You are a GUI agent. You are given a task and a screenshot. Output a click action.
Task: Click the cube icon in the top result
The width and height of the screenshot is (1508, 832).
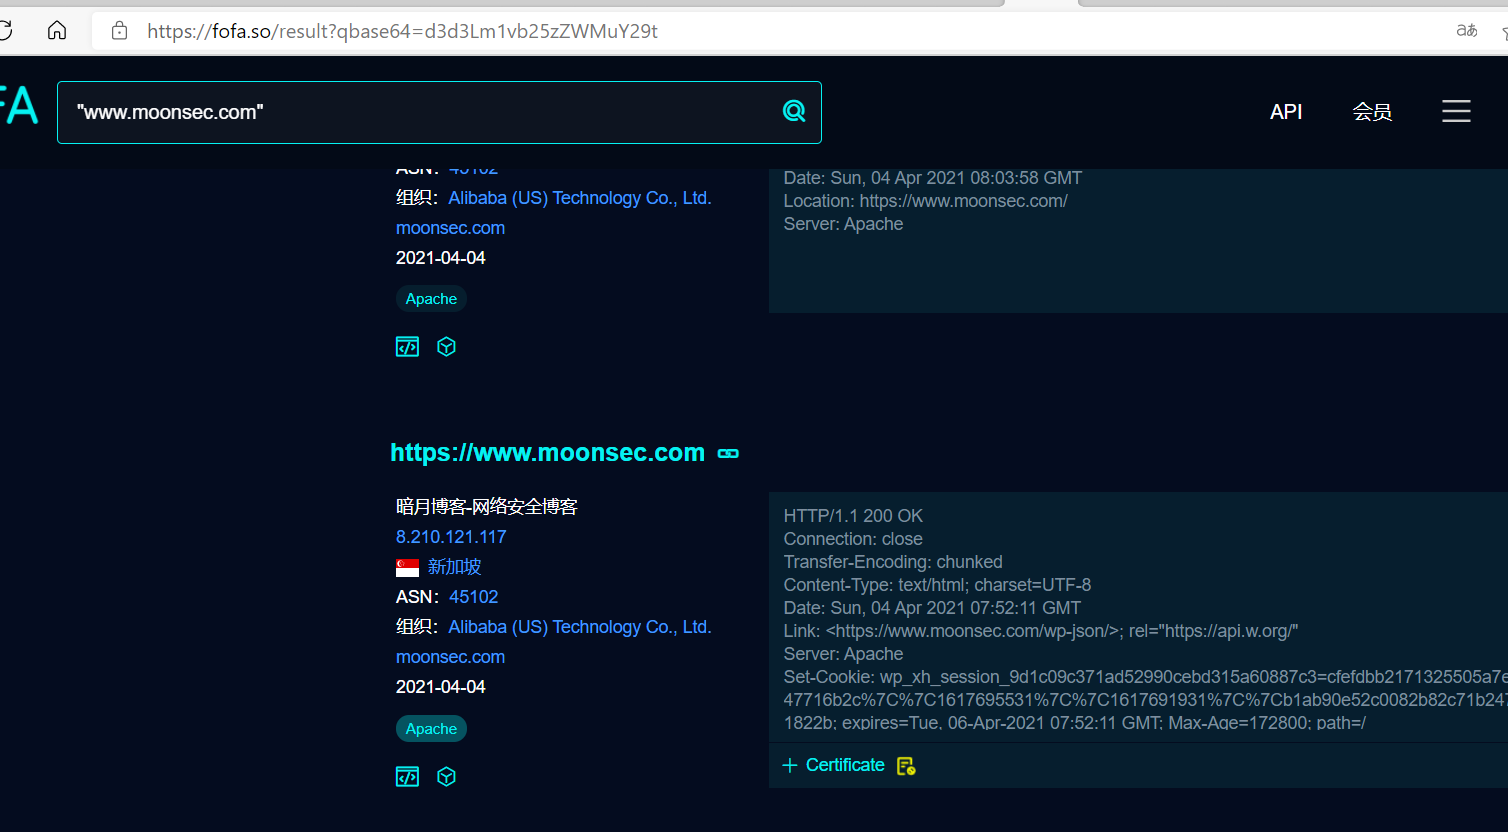[447, 347]
